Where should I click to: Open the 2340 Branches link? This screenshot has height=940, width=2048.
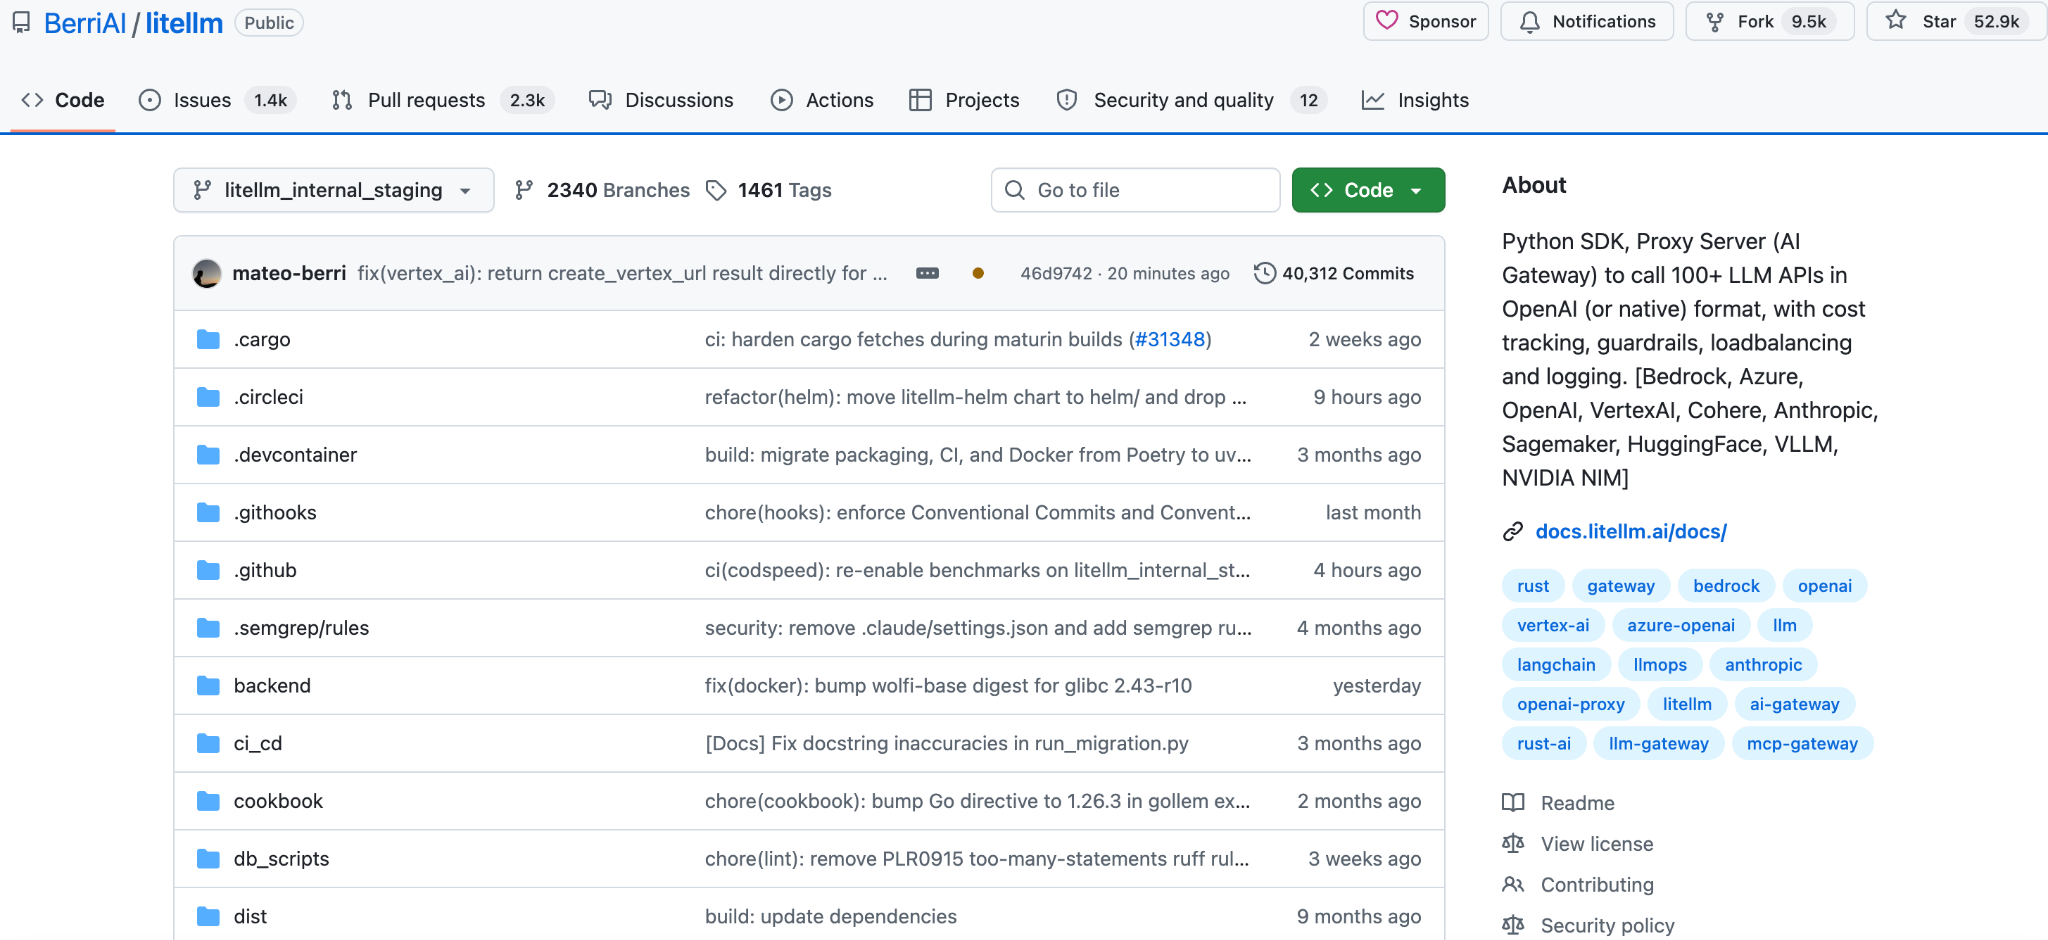[603, 190]
